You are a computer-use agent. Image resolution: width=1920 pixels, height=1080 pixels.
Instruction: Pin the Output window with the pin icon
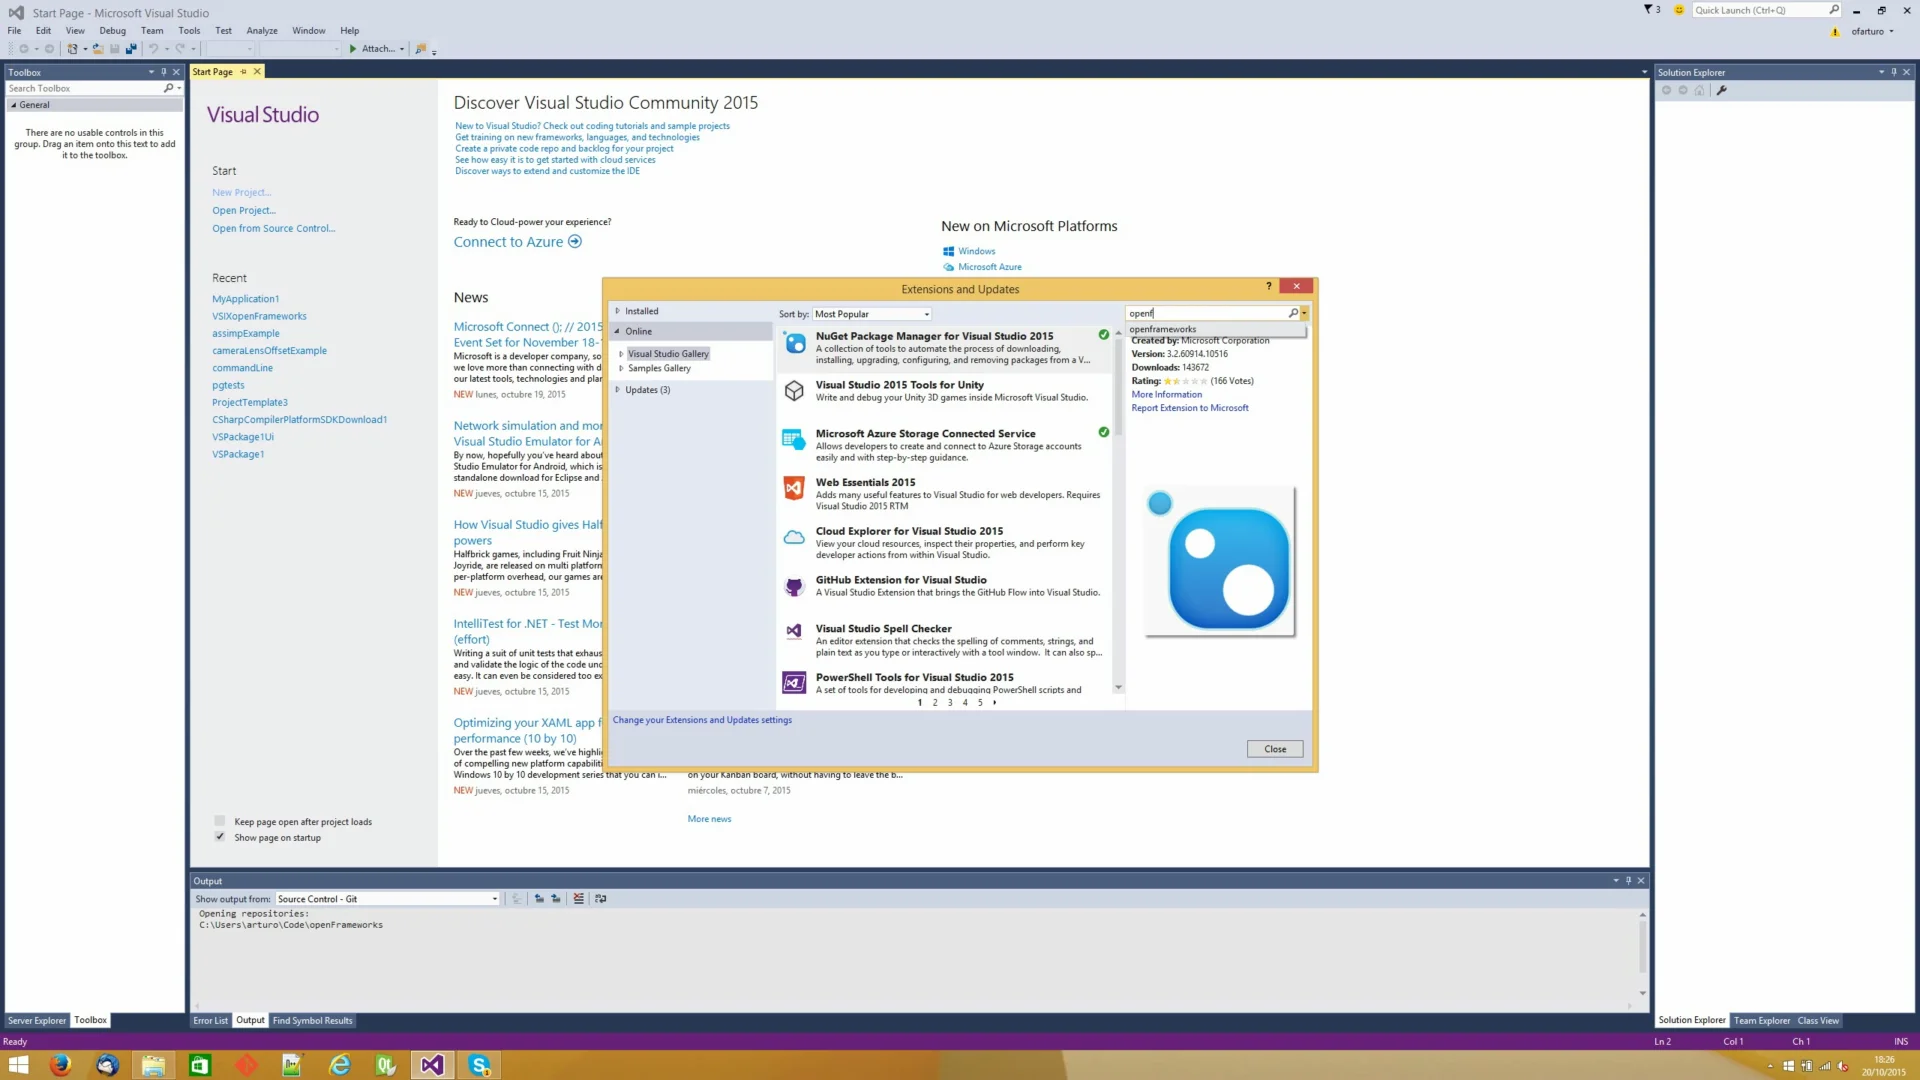[1628, 880]
